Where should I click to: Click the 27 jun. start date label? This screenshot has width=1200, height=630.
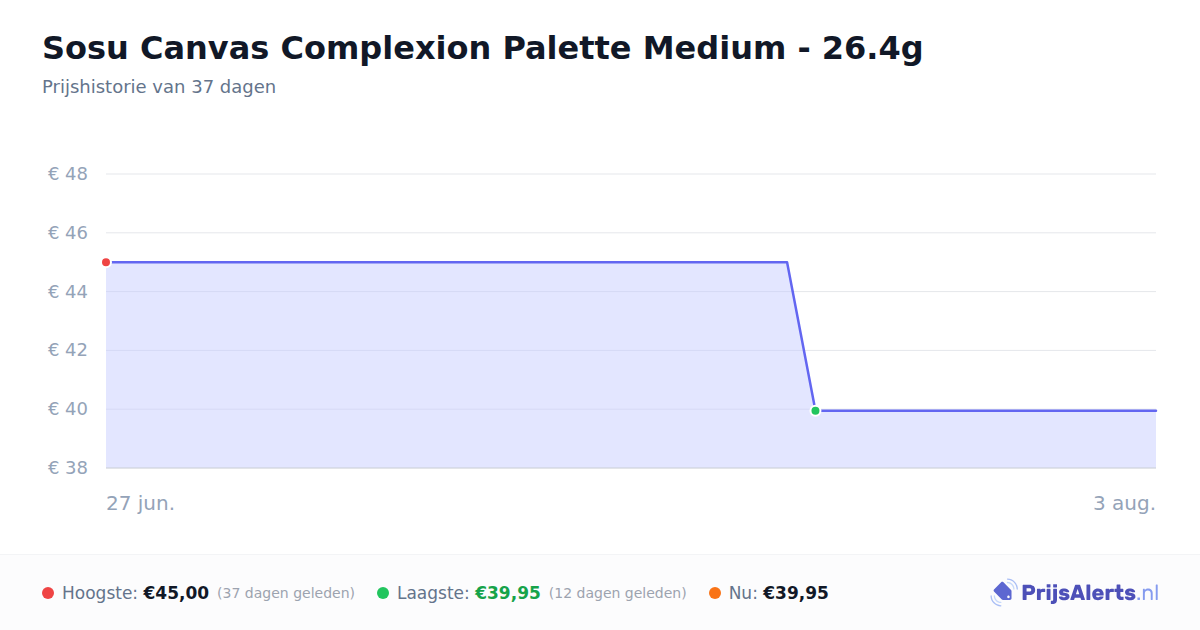click(x=141, y=503)
